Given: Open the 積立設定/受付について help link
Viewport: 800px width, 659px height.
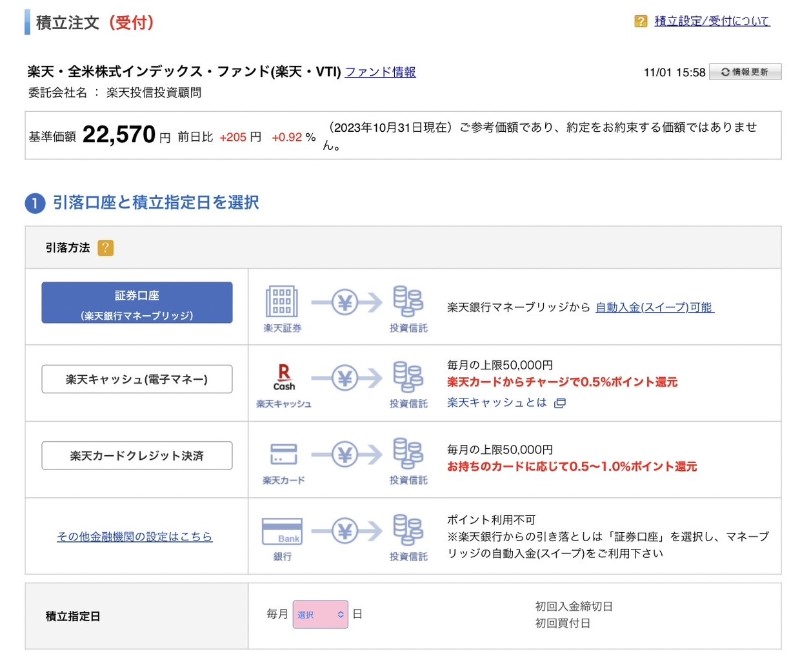Looking at the screenshot, I should coord(712,21).
